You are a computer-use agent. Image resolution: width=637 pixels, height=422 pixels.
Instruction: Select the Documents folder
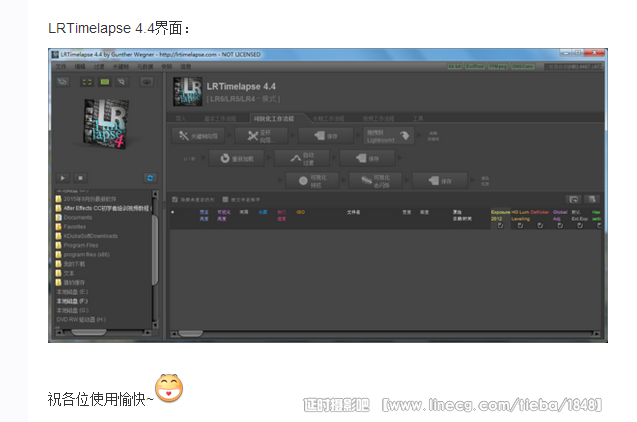(x=74, y=218)
